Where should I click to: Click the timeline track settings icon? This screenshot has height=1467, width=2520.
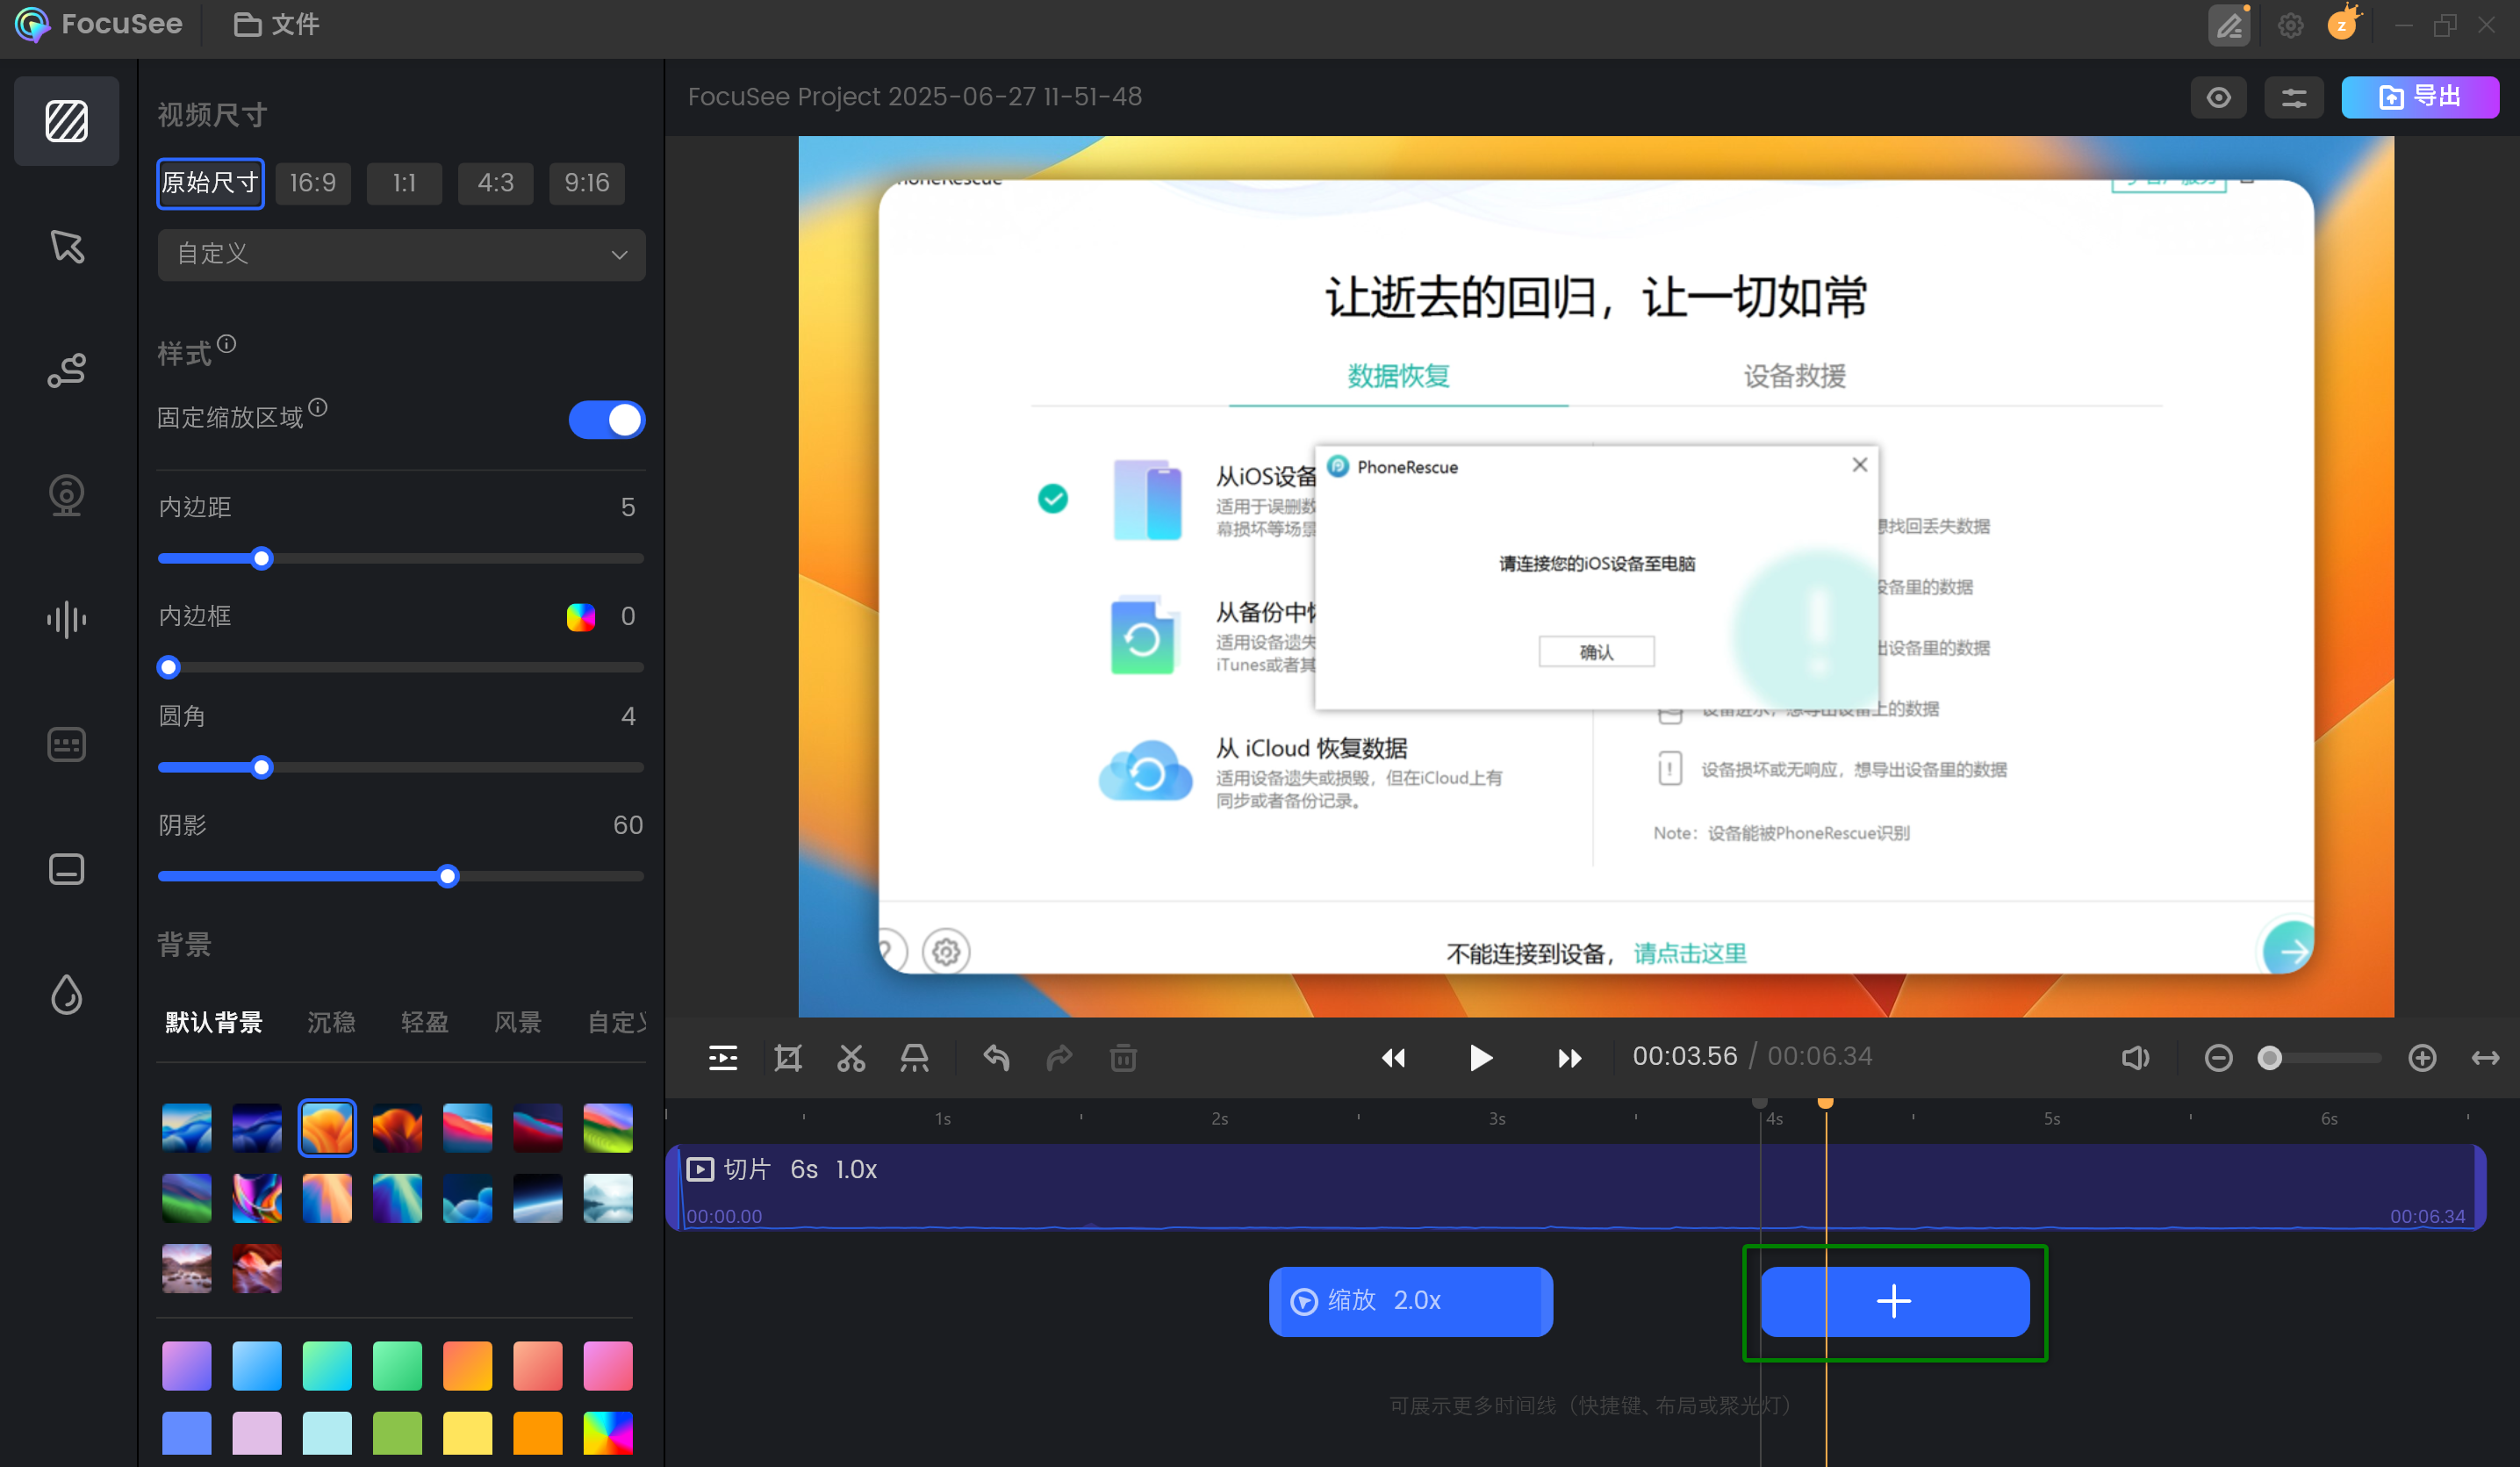tap(723, 1057)
